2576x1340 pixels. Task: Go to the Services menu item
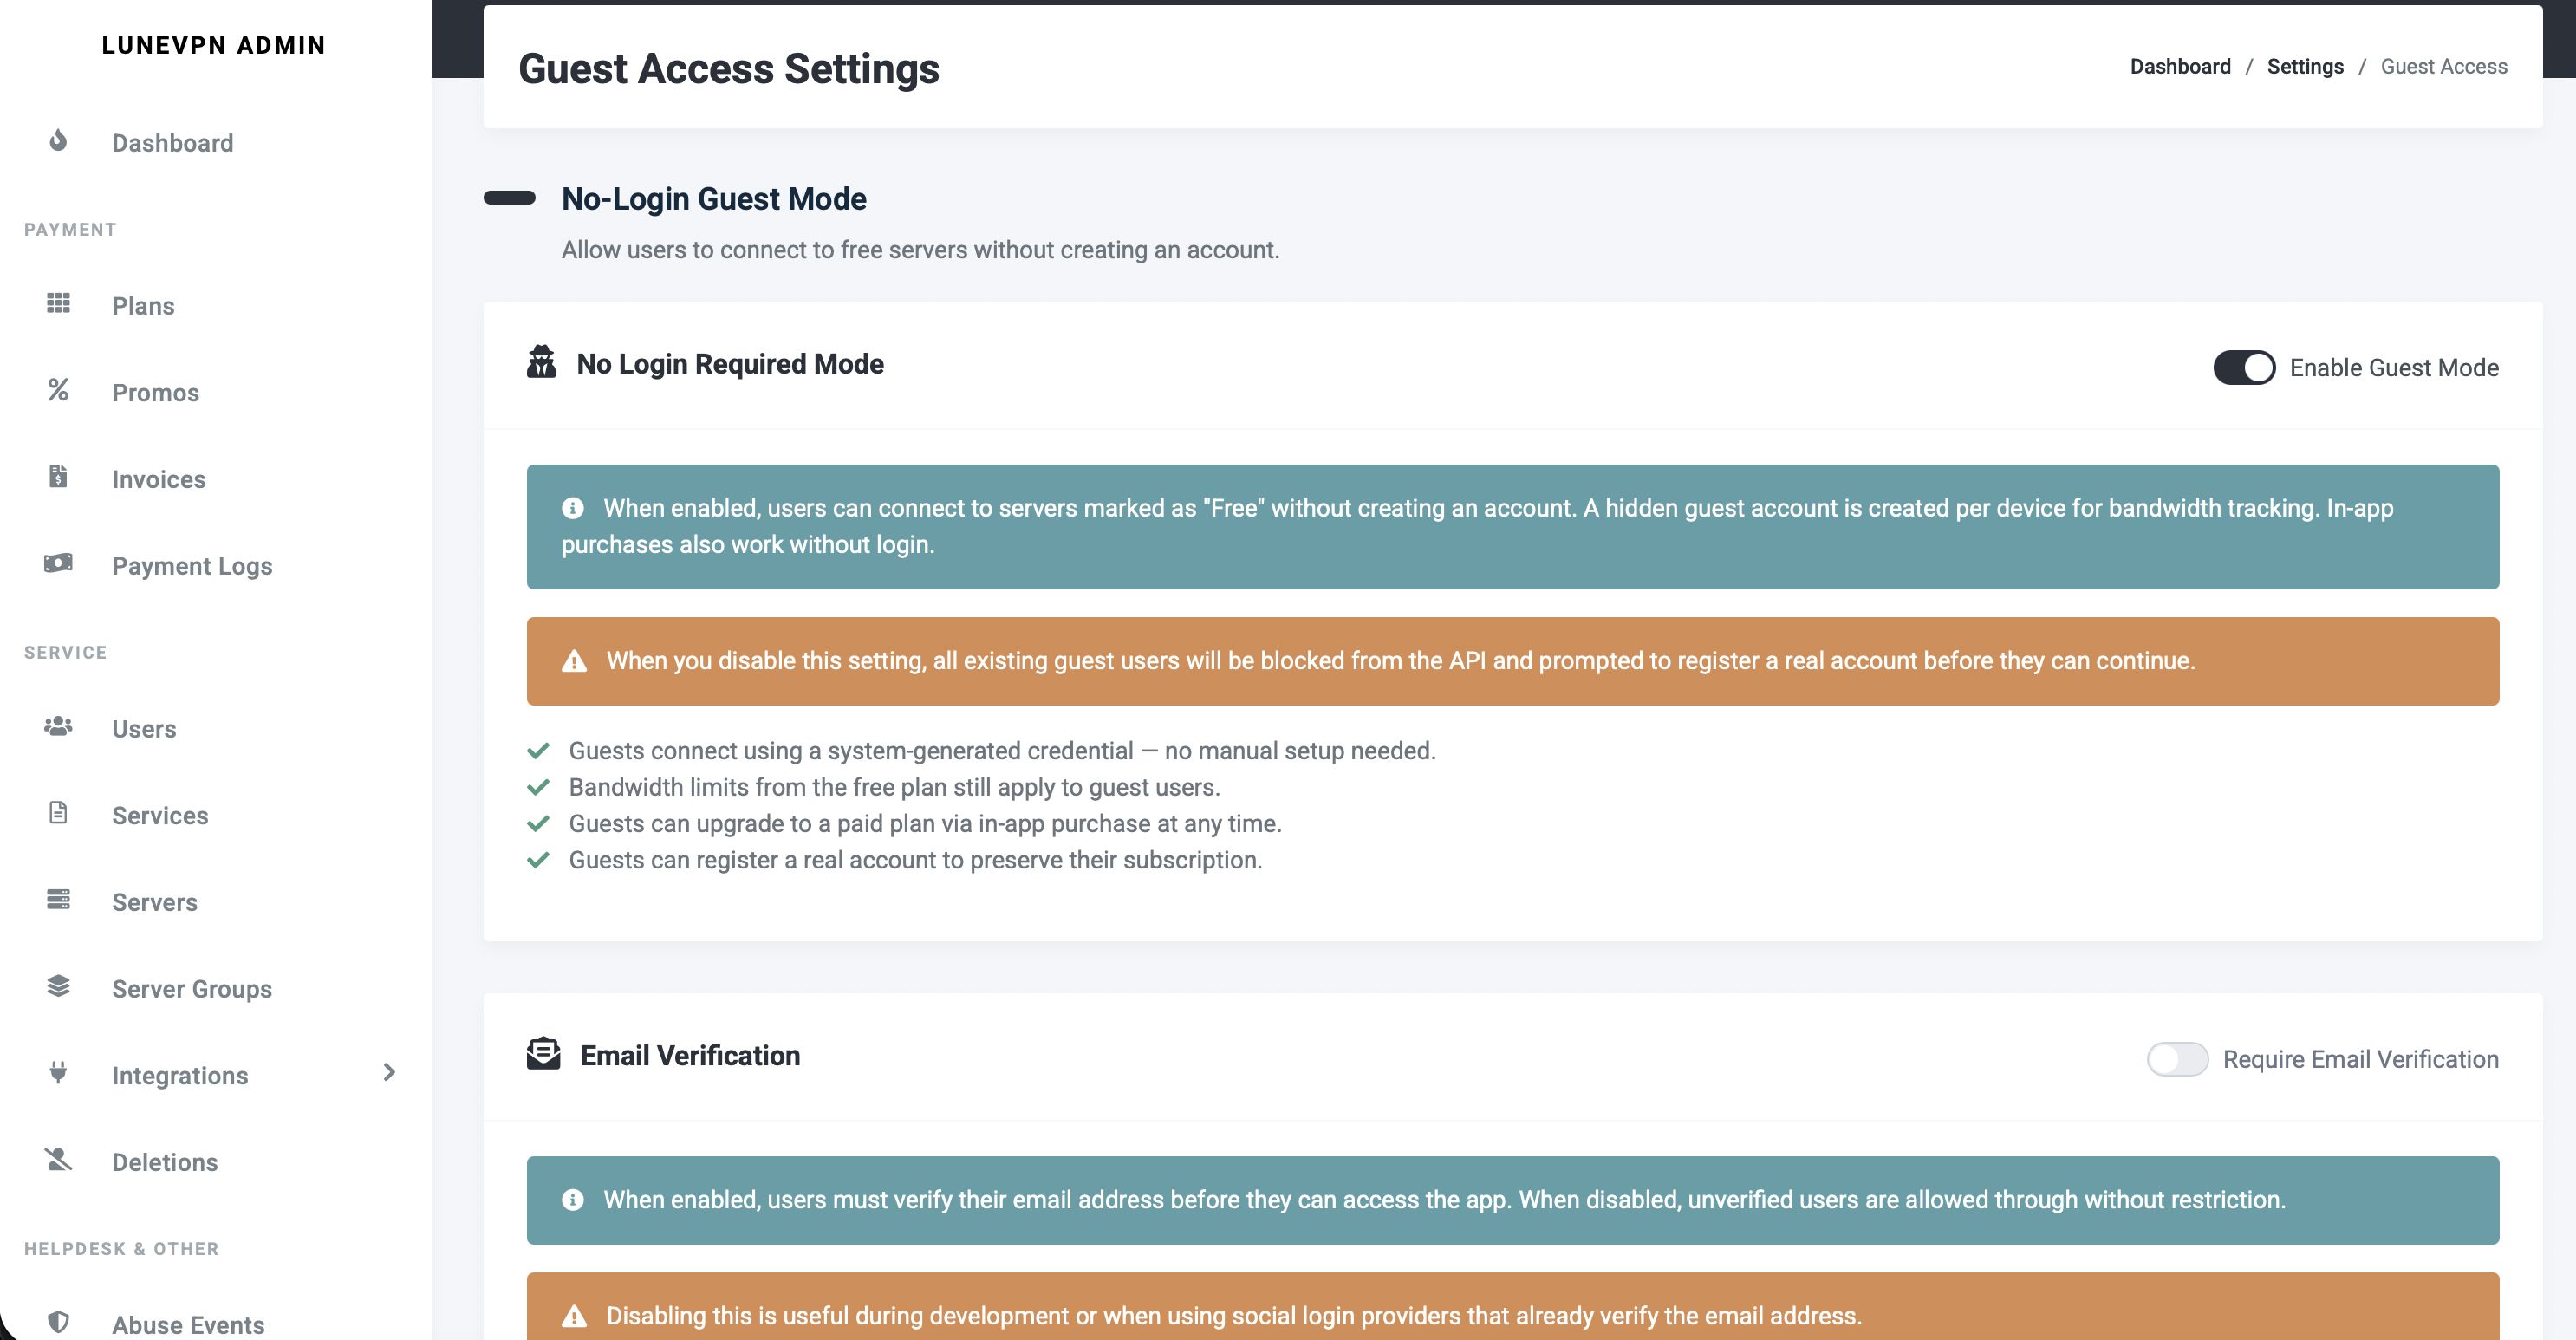click(x=160, y=815)
